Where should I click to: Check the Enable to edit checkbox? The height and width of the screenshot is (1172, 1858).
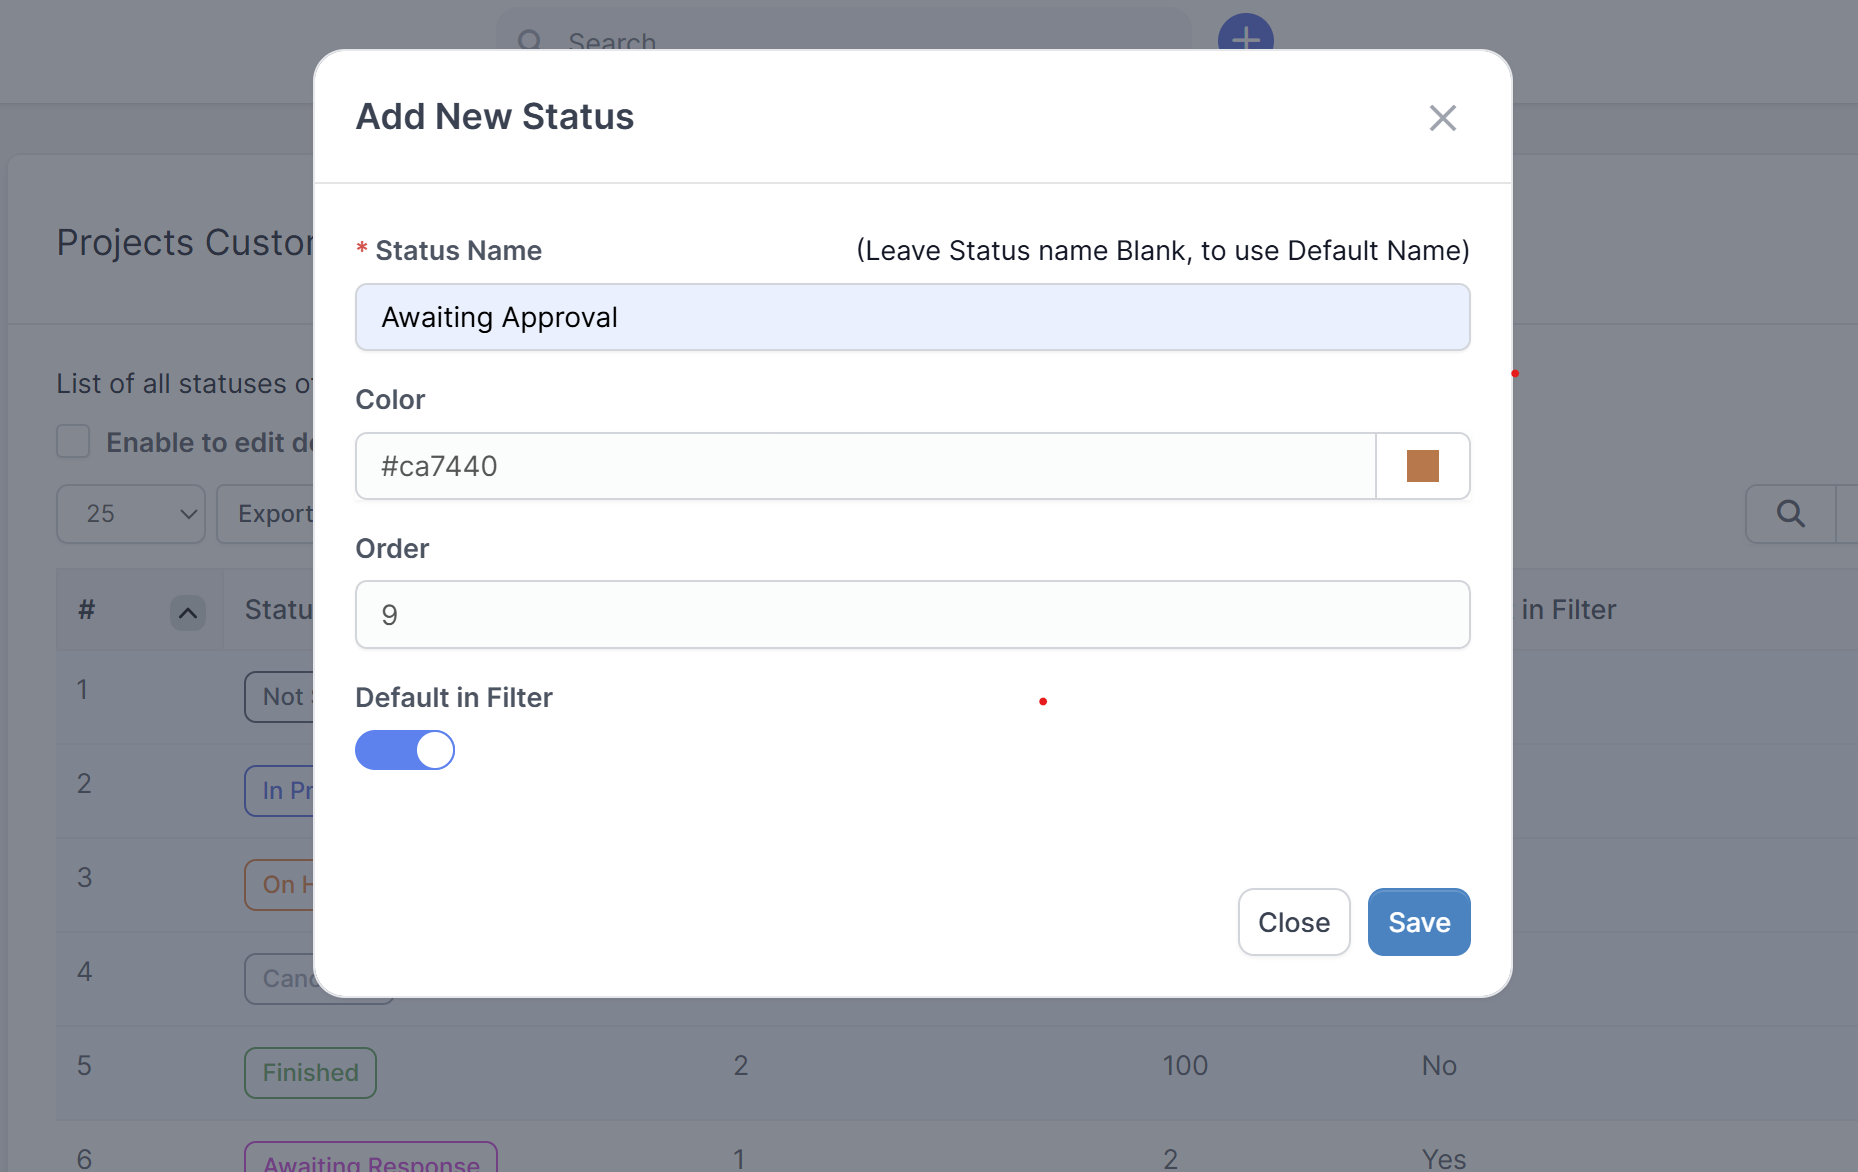tap(72, 441)
